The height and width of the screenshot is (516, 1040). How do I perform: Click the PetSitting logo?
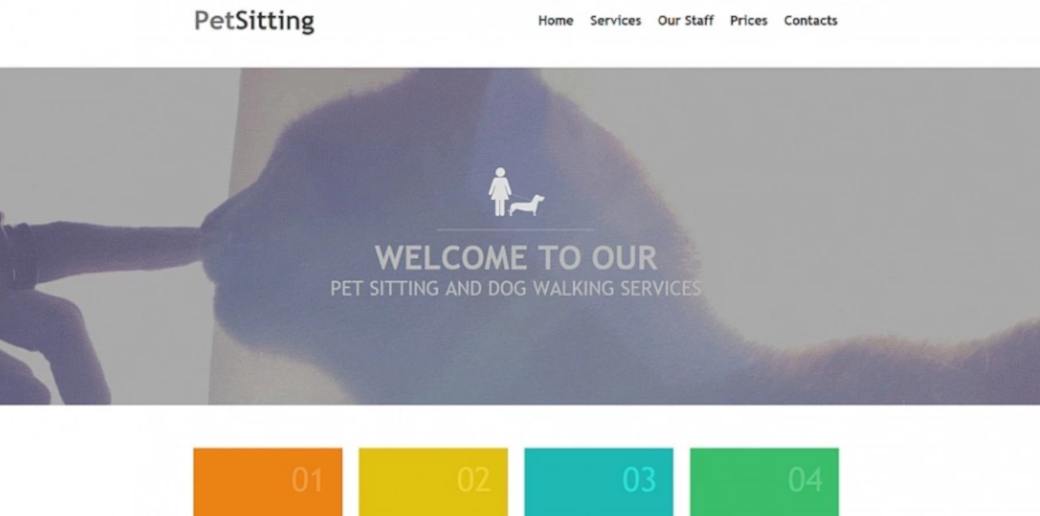(x=255, y=21)
